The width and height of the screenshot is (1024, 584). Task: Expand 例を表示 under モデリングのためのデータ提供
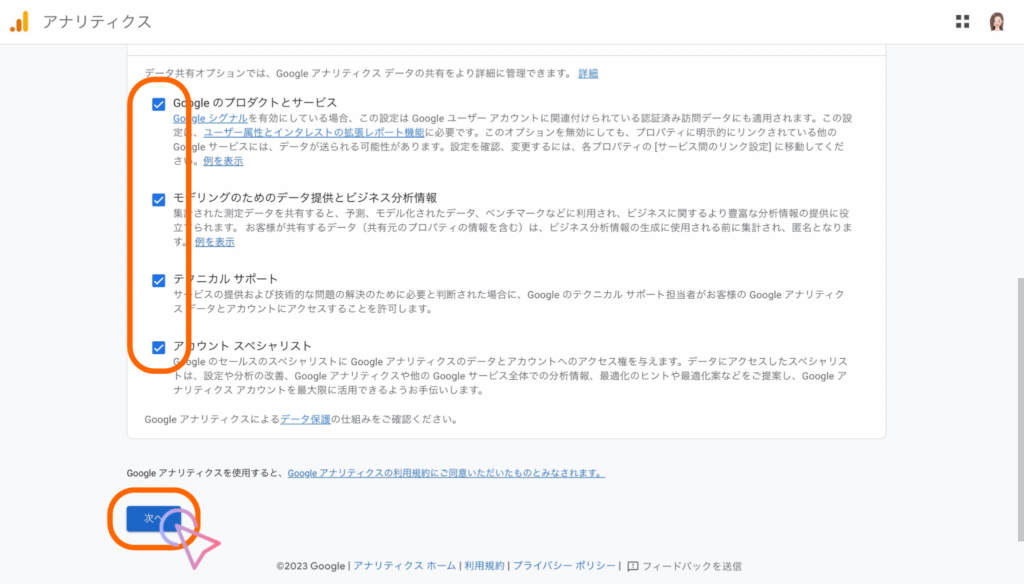214,242
